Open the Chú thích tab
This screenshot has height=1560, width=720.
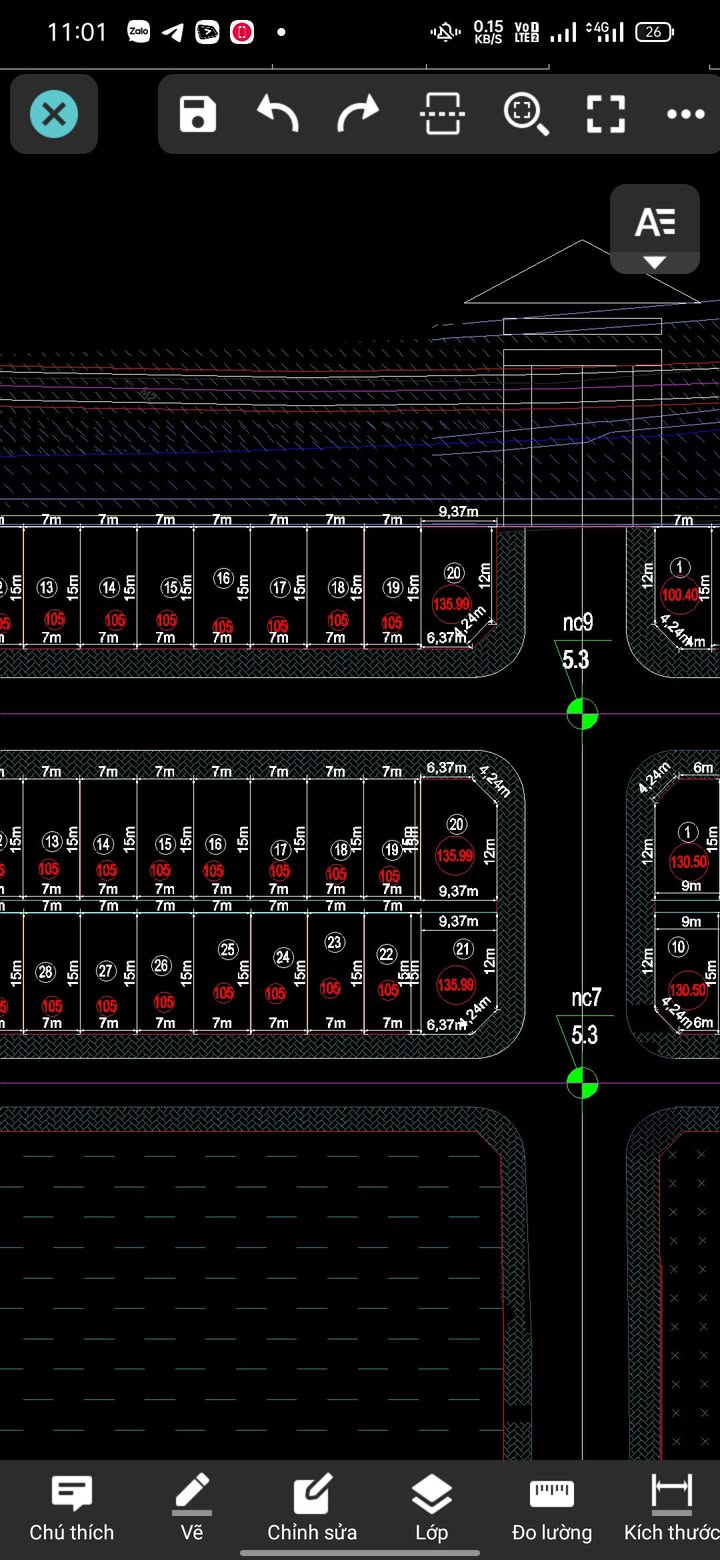coord(72,1509)
